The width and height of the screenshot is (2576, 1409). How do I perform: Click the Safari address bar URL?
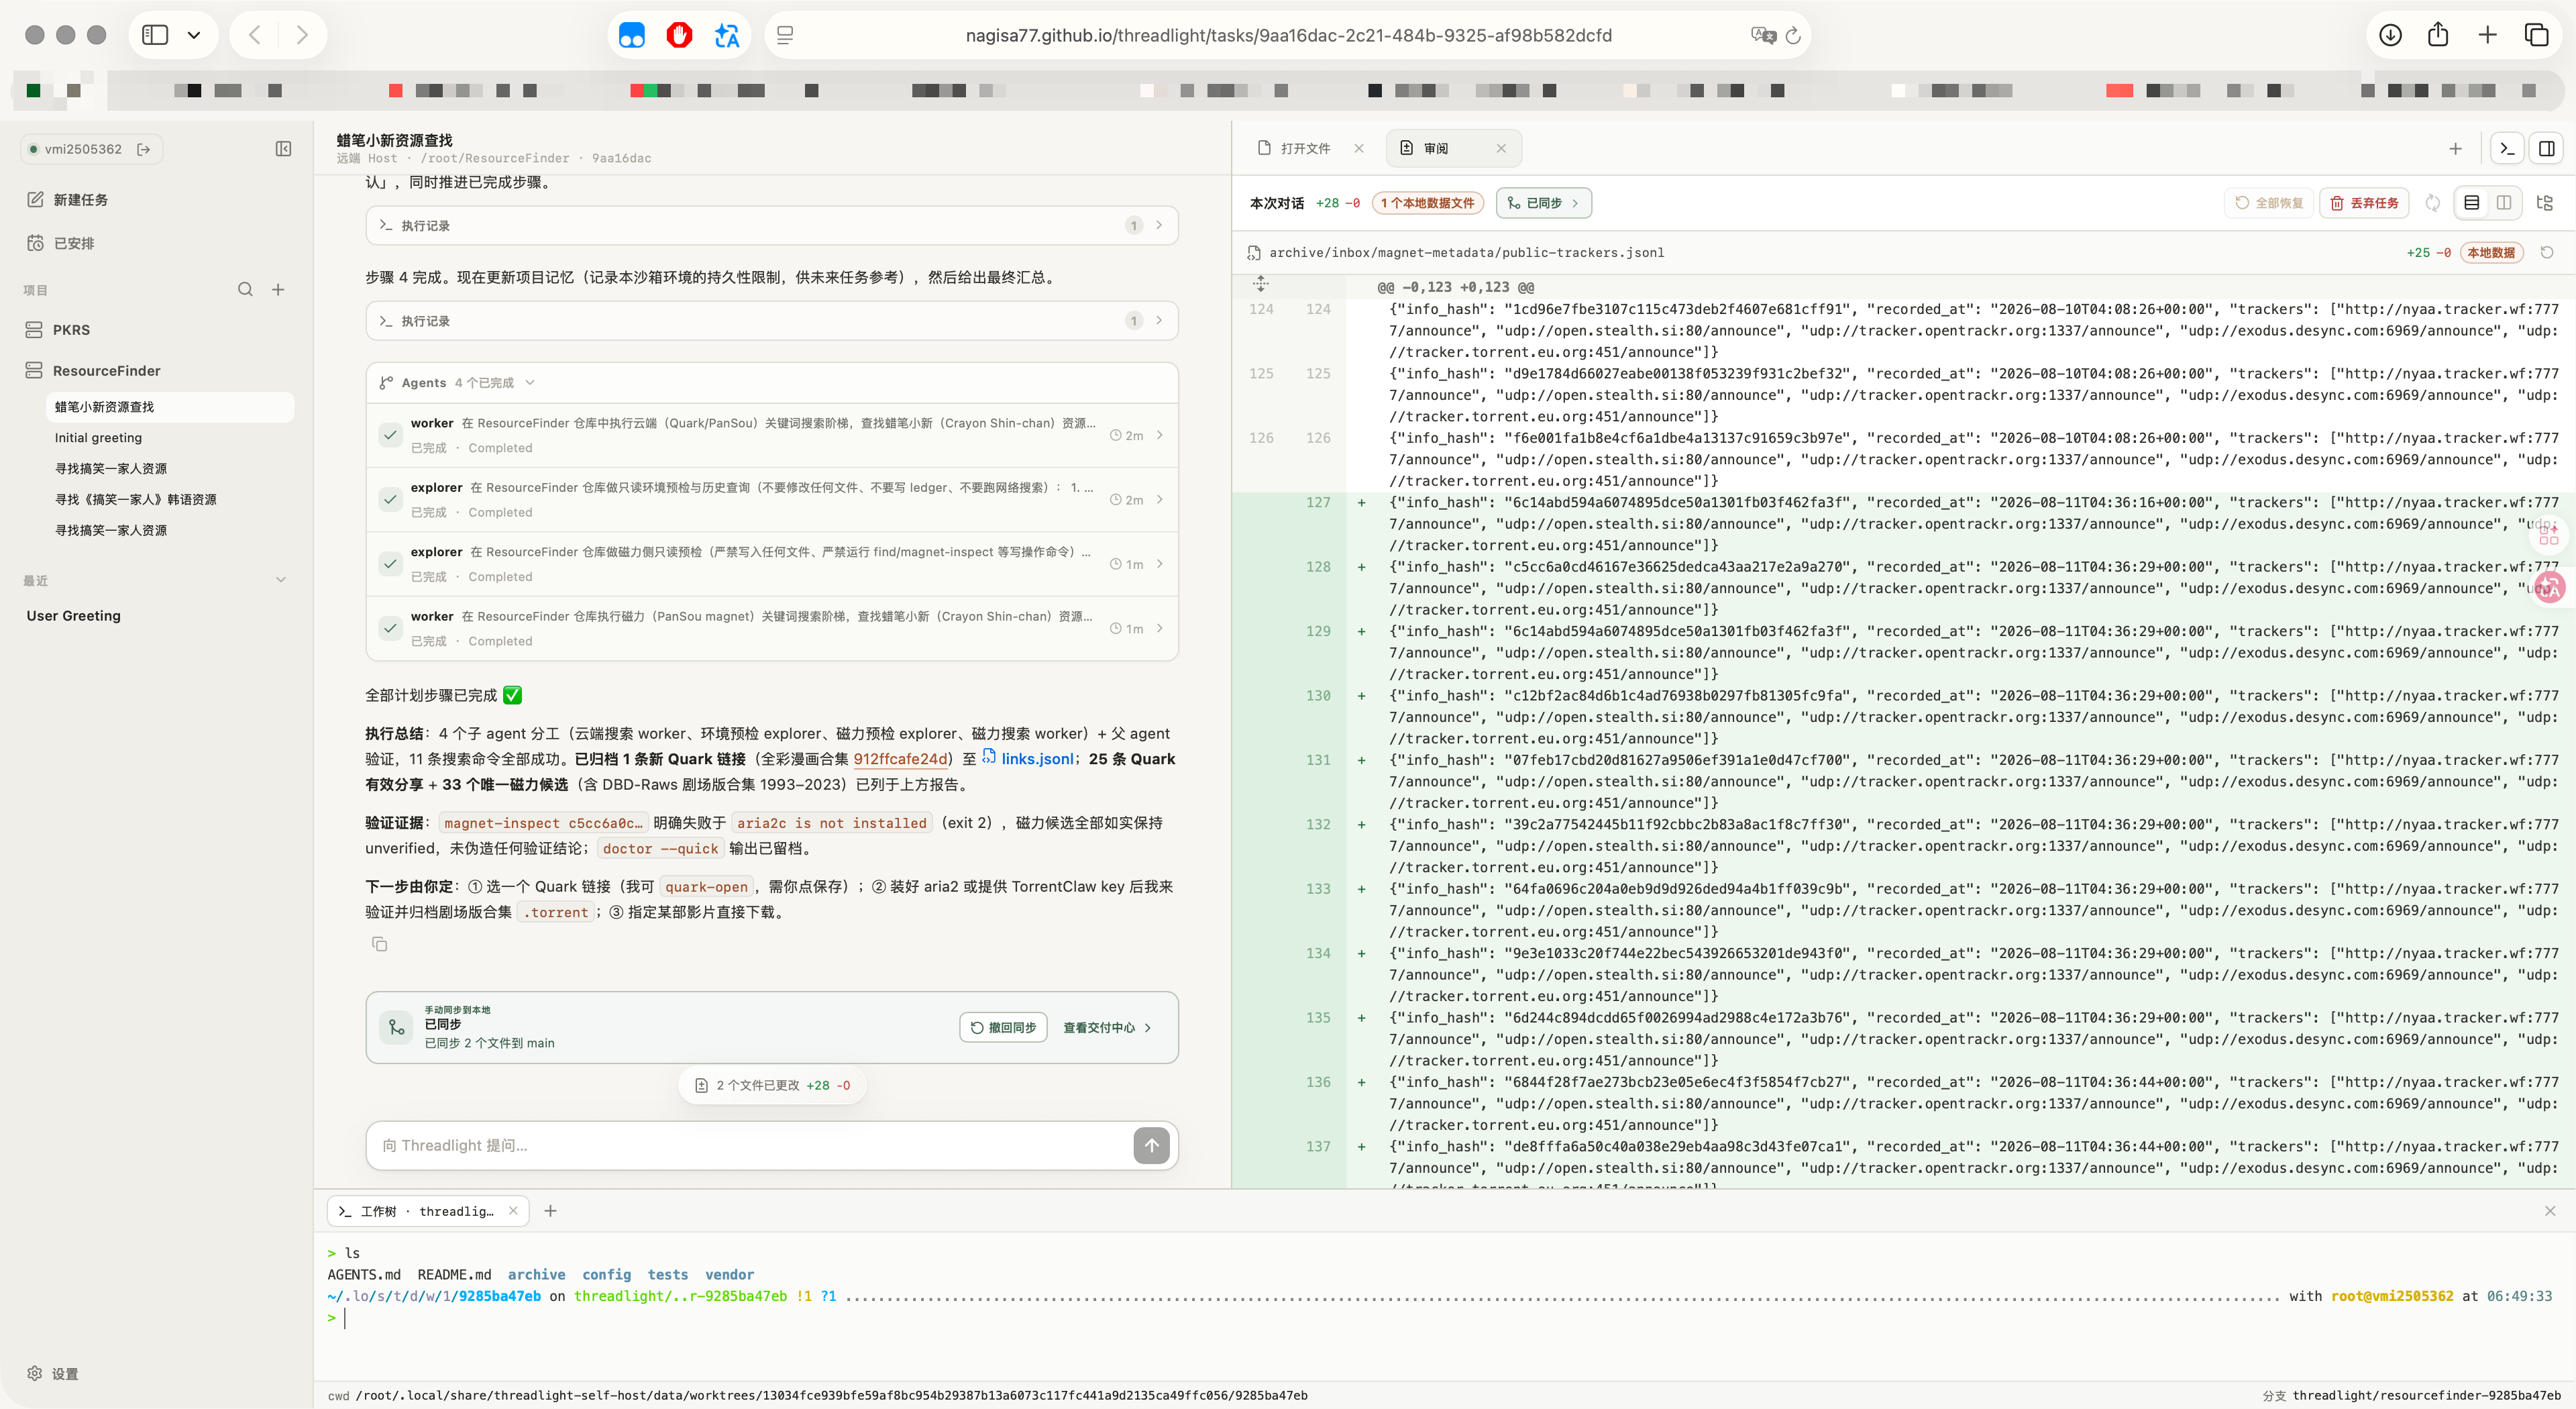pyautogui.click(x=1288, y=36)
